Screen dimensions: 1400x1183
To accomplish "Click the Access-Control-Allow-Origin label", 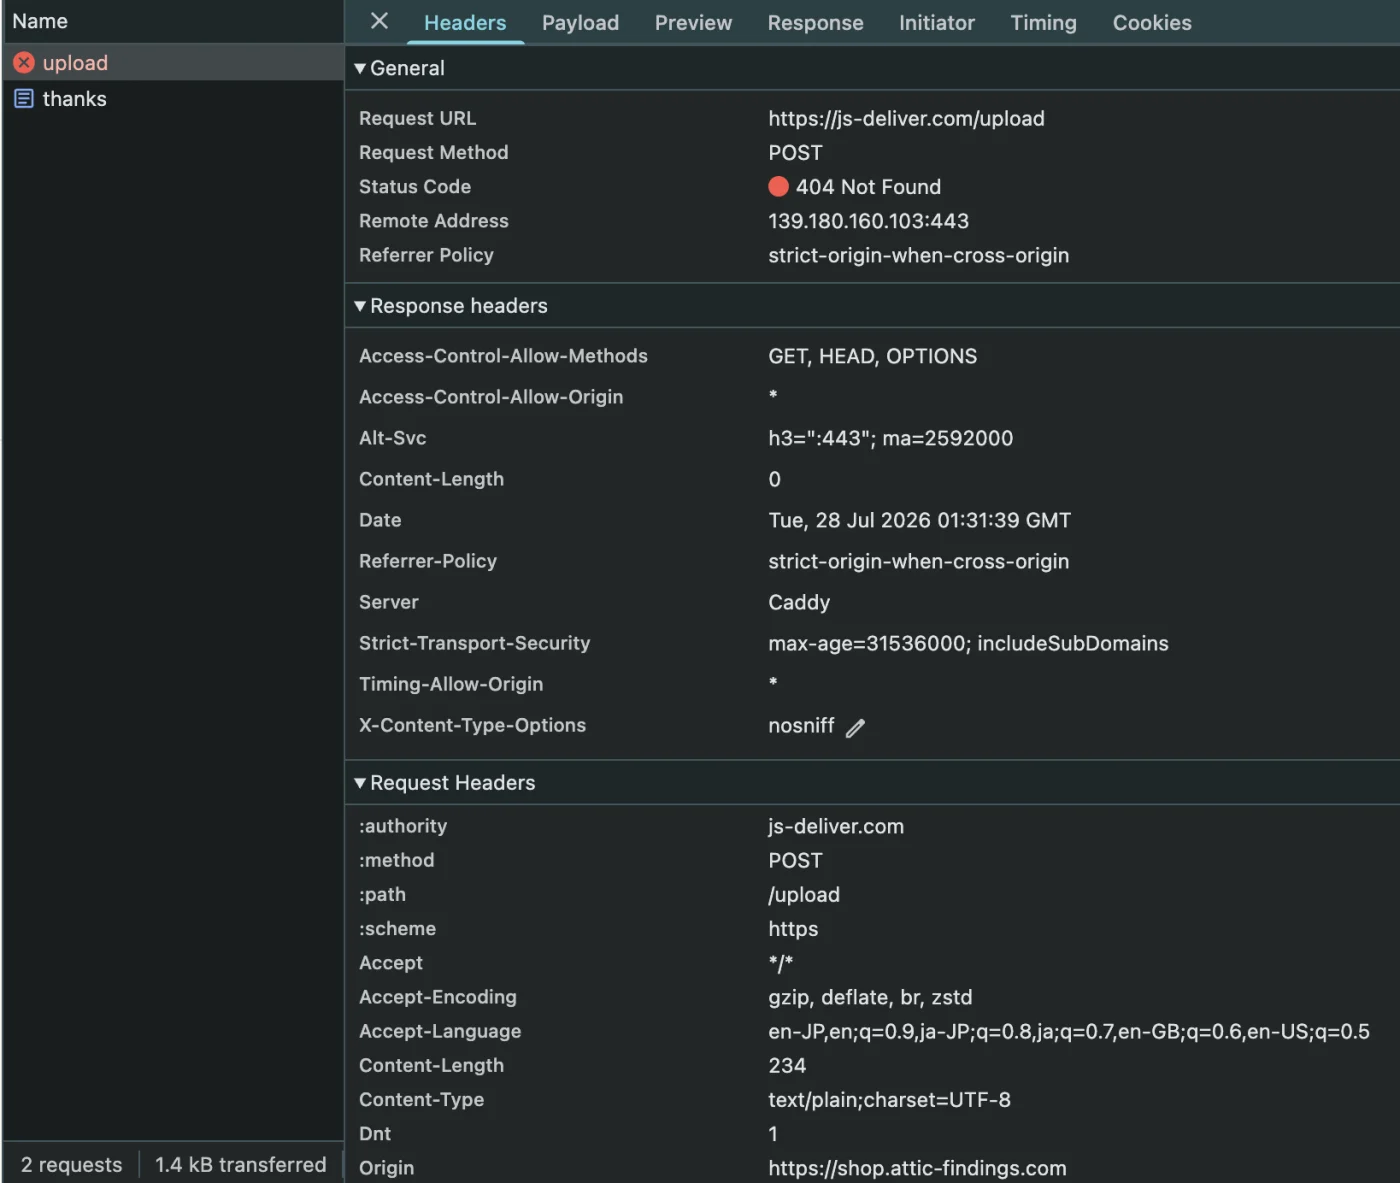I will click(491, 397).
